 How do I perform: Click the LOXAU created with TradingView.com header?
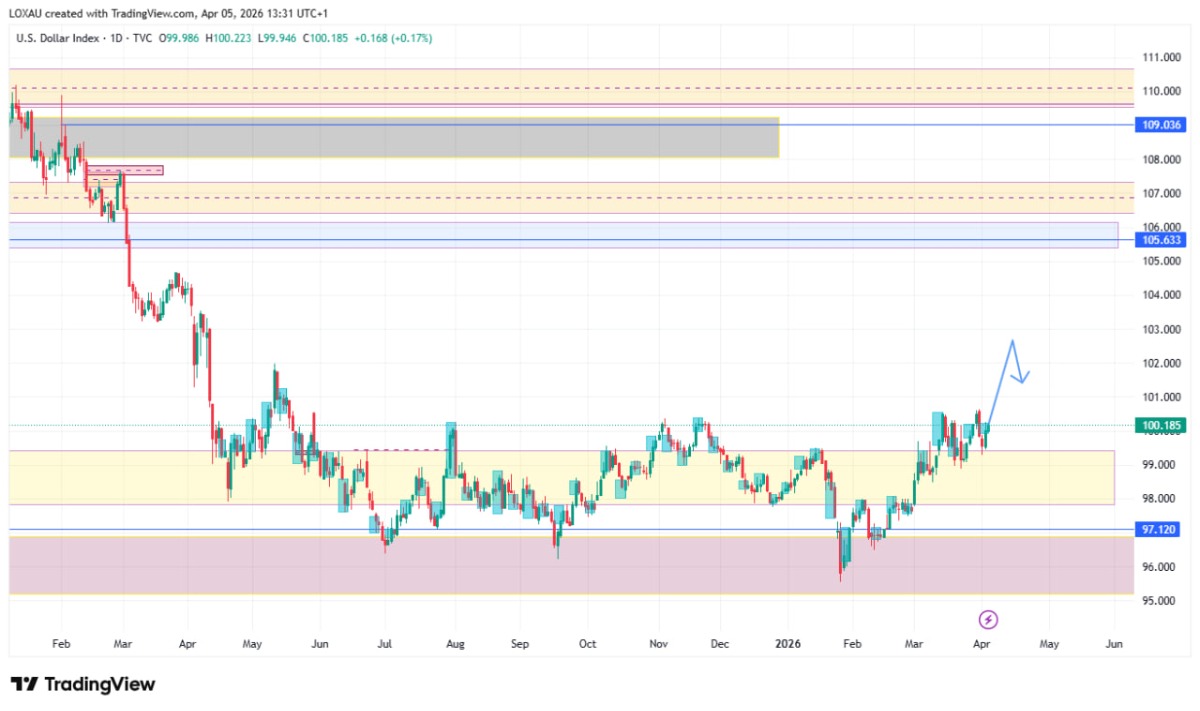[x=170, y=13]
